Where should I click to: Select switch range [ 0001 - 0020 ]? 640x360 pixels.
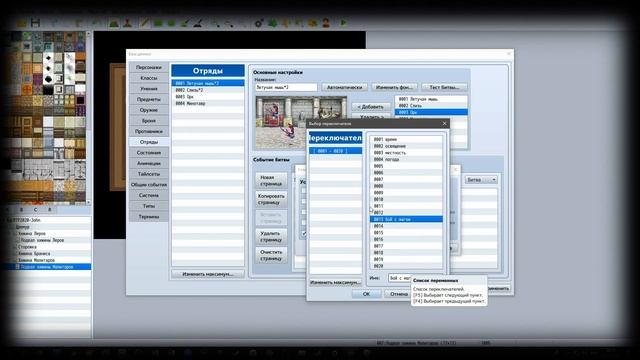point(335,151)
